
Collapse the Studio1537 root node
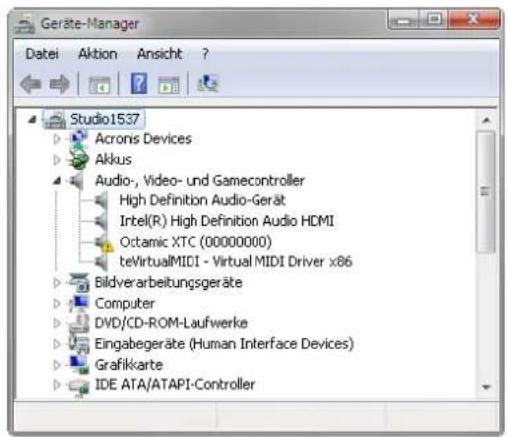[x=32, y=119]
